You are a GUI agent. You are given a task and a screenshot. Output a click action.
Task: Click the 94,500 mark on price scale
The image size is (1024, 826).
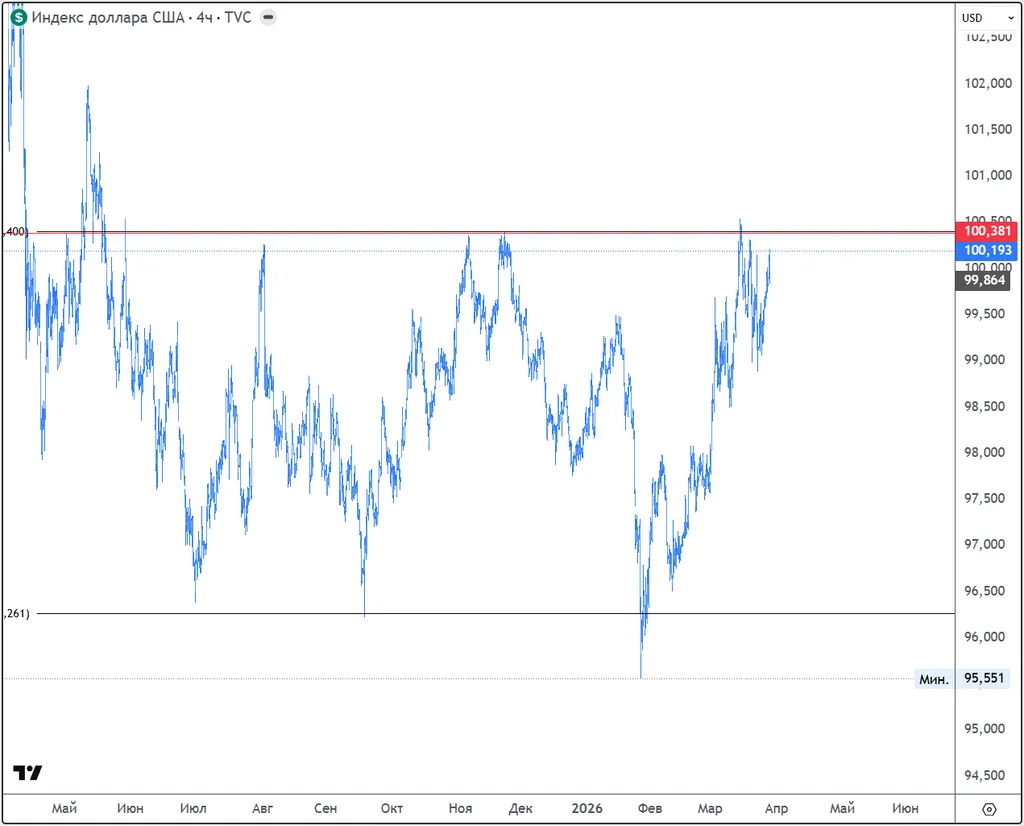point(987,775)
